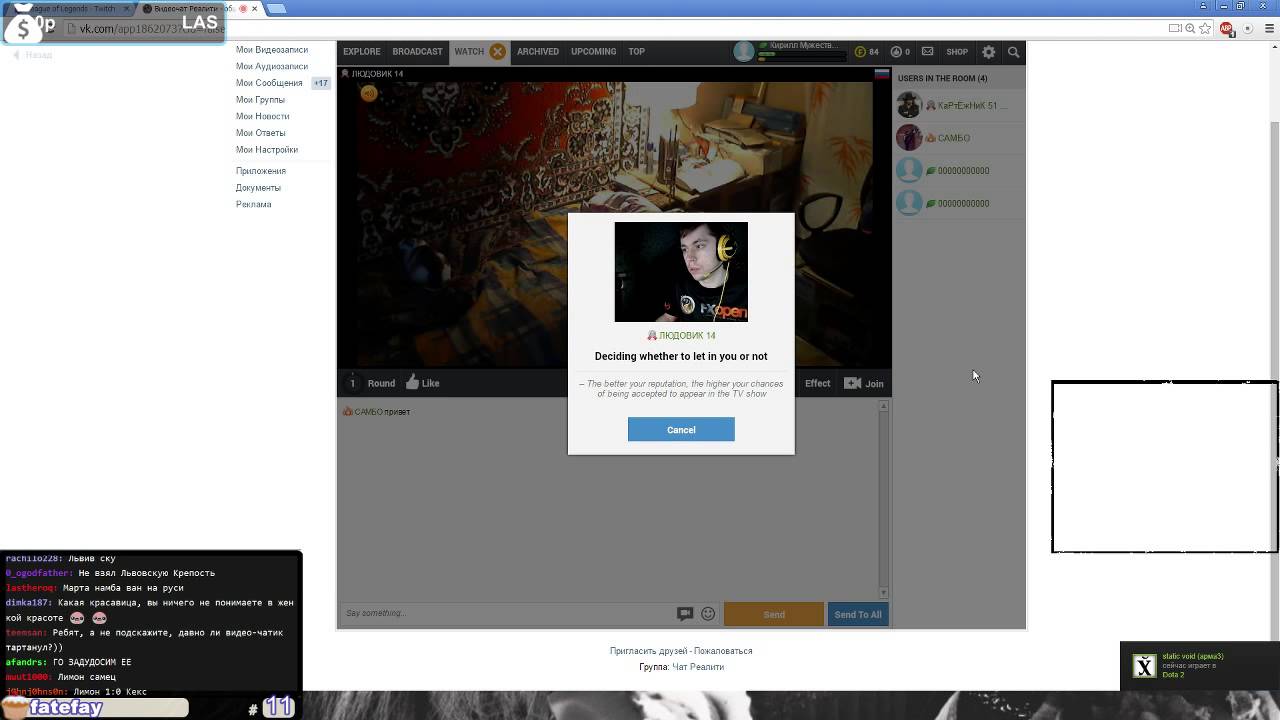Open the mail envelope icon in the top bar

tap(927, 52)
